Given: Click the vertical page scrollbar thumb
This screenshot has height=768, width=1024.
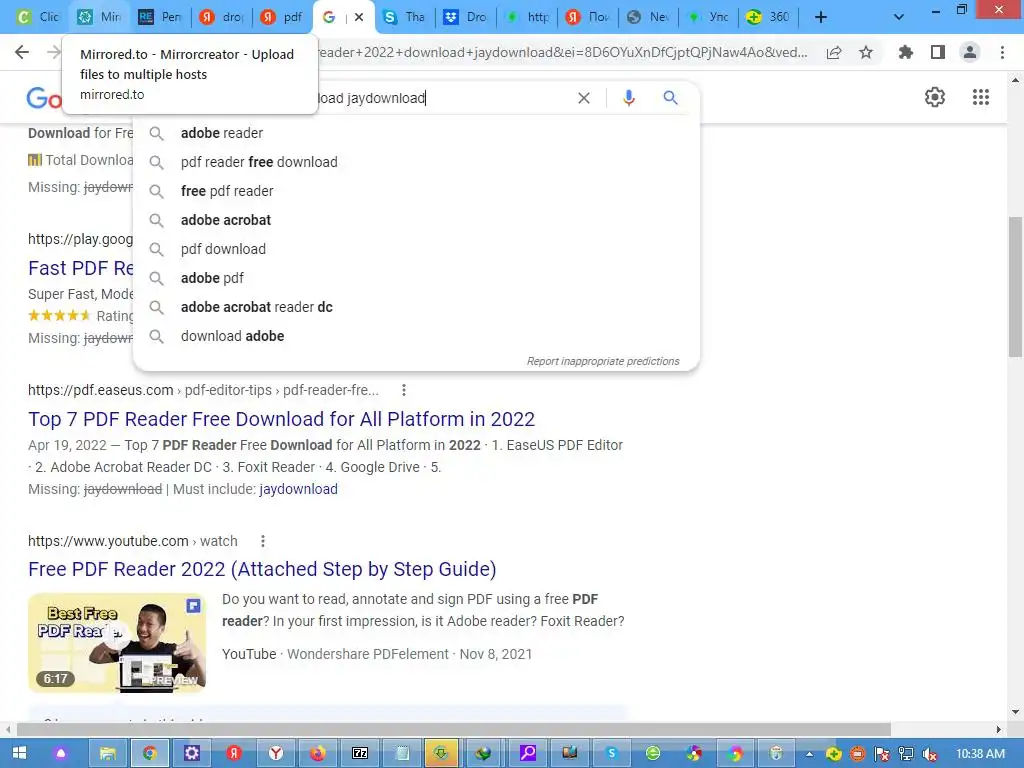Looking at the screenshot, I should coord(1015,286).
